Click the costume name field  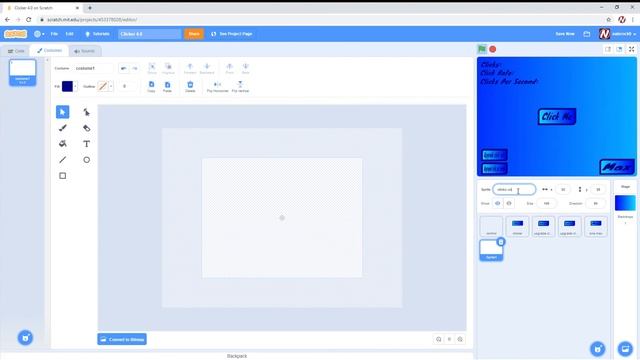click(94, 68)
